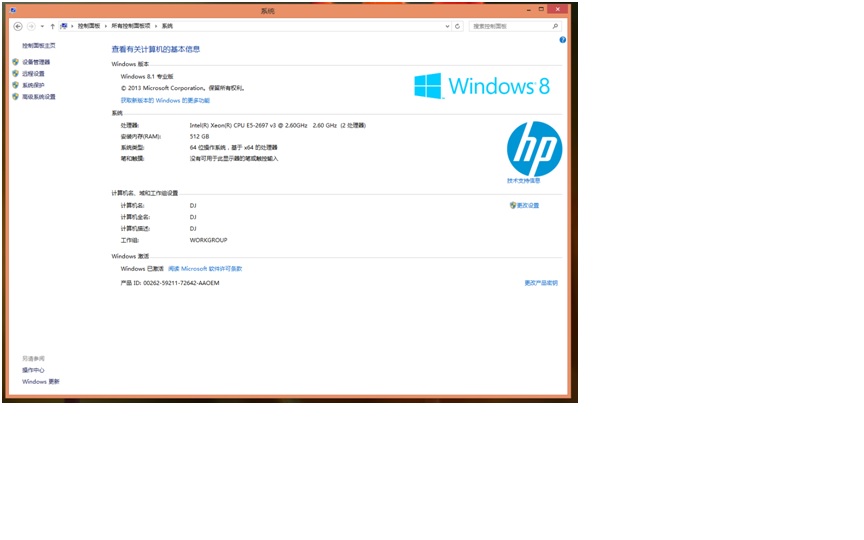Screen dimensions: 864x540
Task: Open 系统保护 from sidebar
Action: click(33, 85)
